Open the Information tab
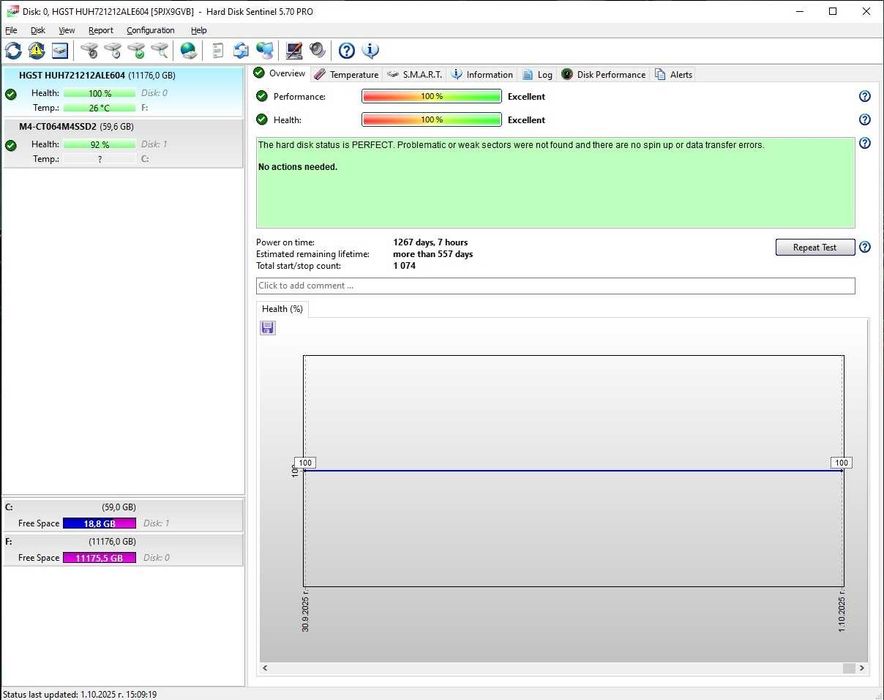Image resolution: width=884 pixels, height=700 pixels. tap(483, 74)
